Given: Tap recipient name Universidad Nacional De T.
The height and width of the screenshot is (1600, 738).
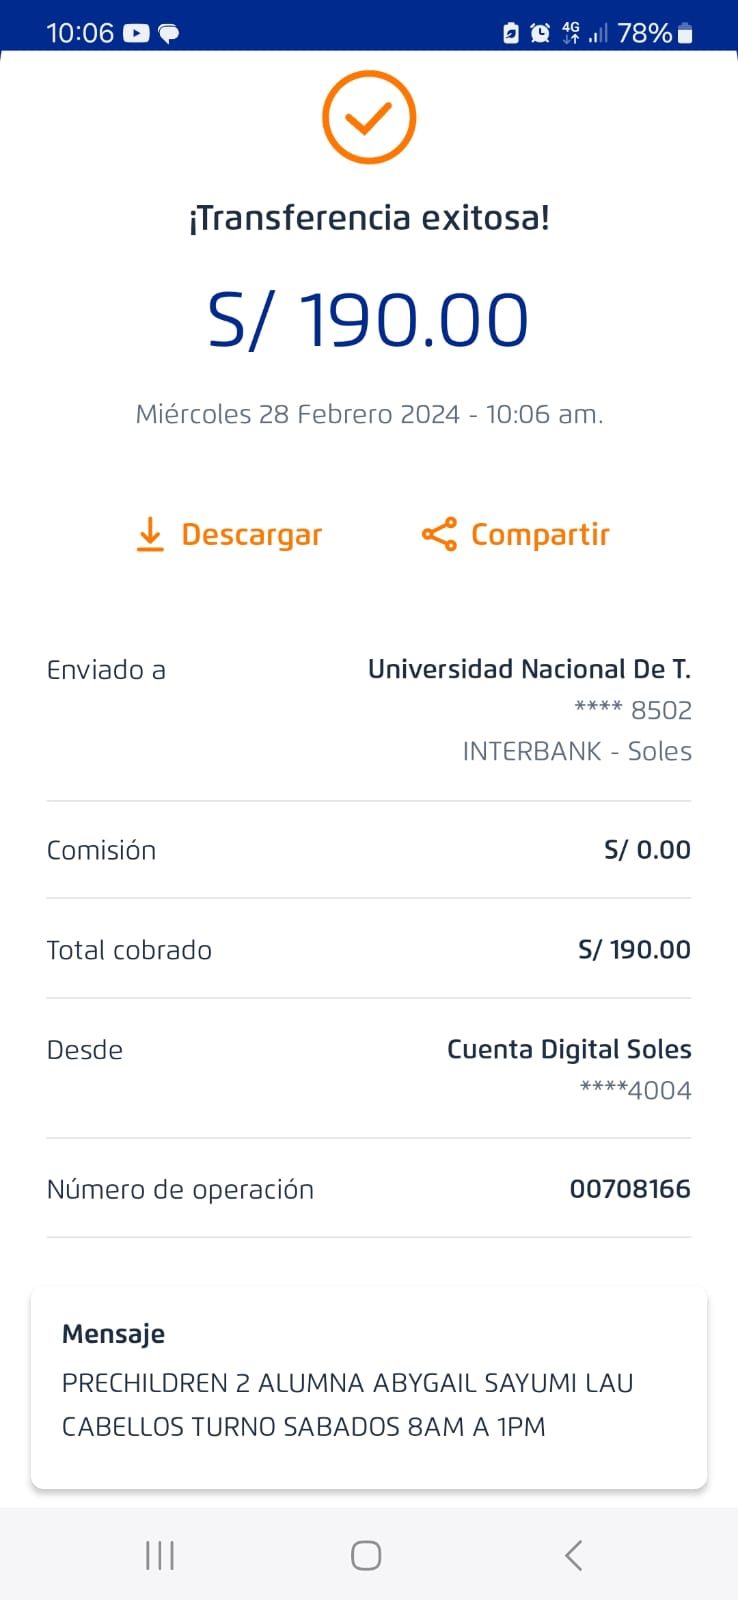Looking at the screenshot, I should (529, 669).
